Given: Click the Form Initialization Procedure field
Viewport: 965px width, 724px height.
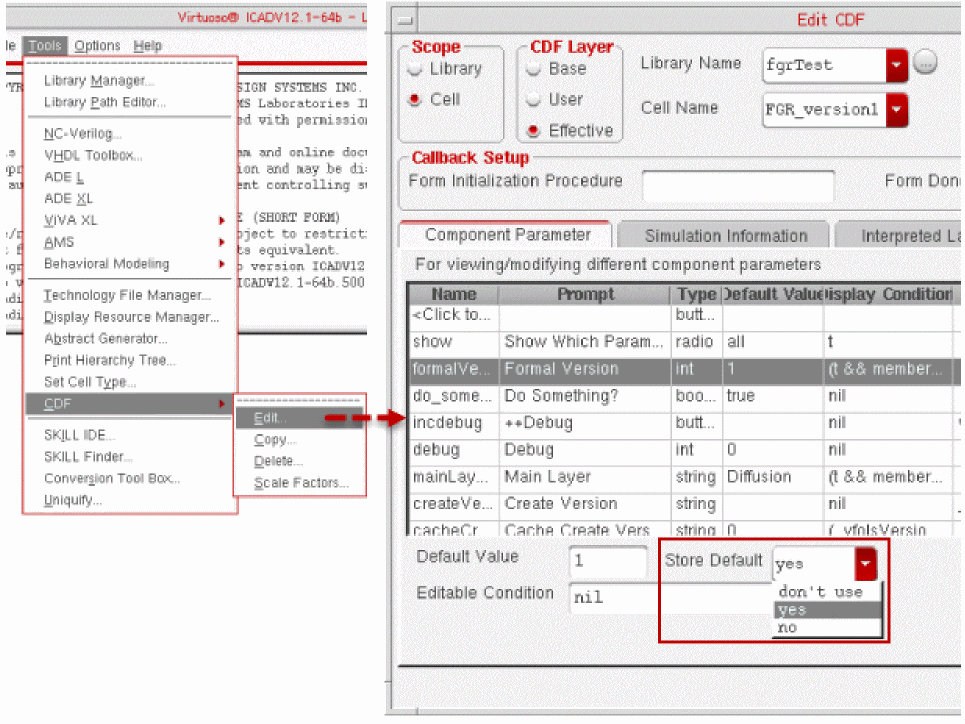Looking at the screenshot, I should point(737,184).
